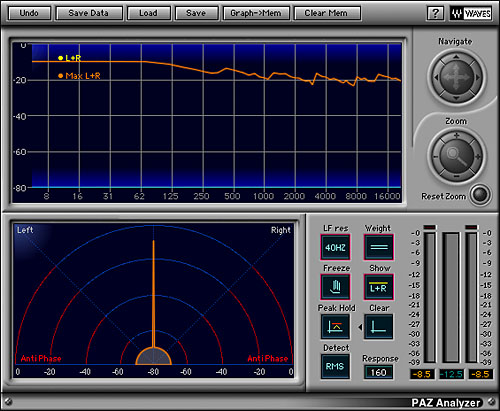Click the Undo button
This screenshot has width=500, height=411.
tap(29, 13)
